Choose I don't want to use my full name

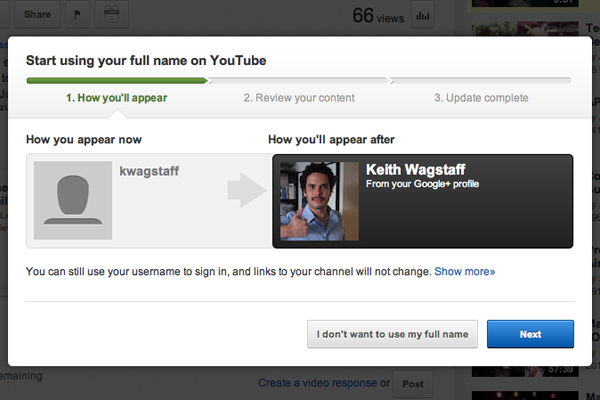(x=392, y=334)
